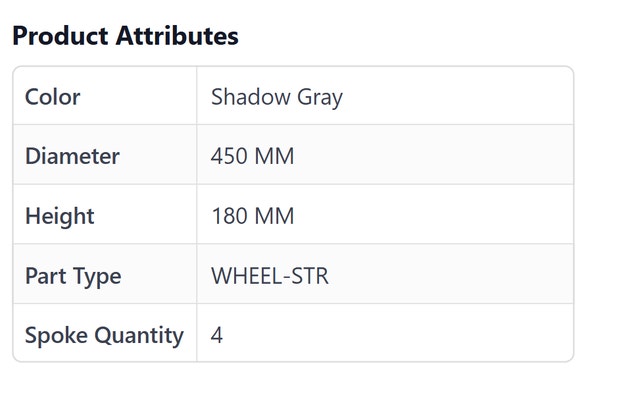
Task: Select the Spoke Quantity label cell
Action: pyautogui.click(x=105, y=333)
